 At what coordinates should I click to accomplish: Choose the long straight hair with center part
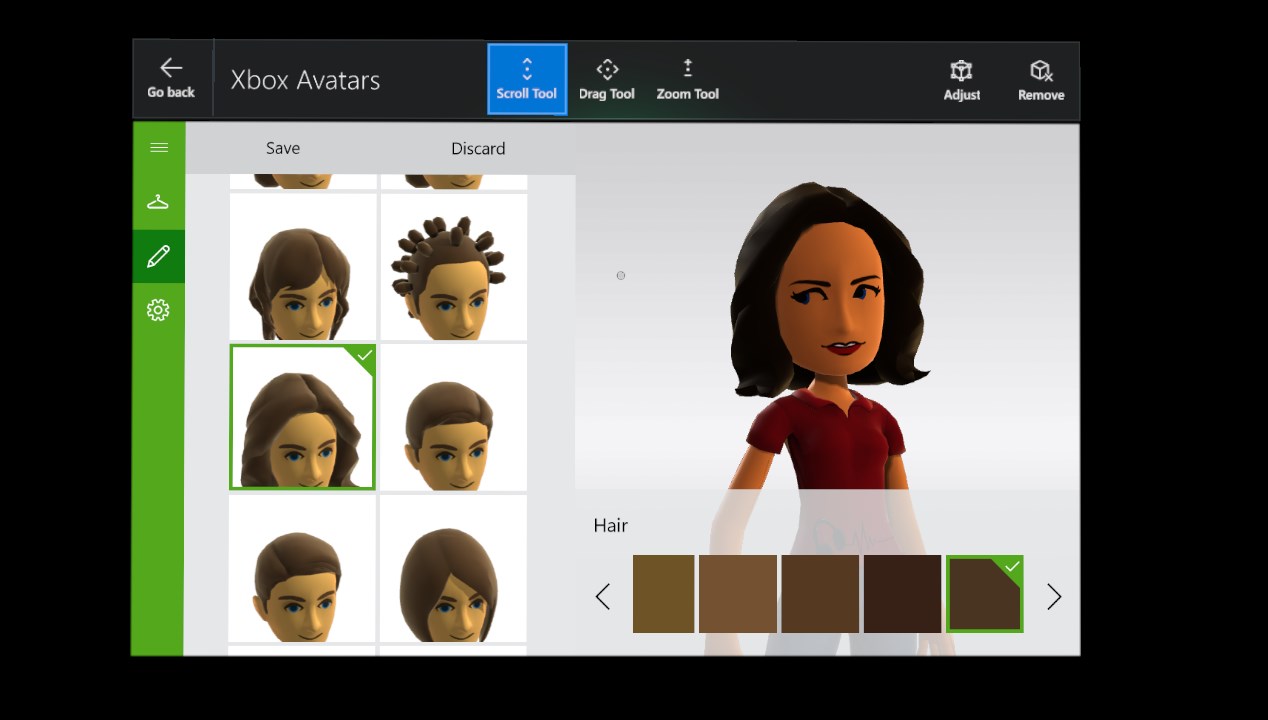pyautogui.click(x=303, y=267)
